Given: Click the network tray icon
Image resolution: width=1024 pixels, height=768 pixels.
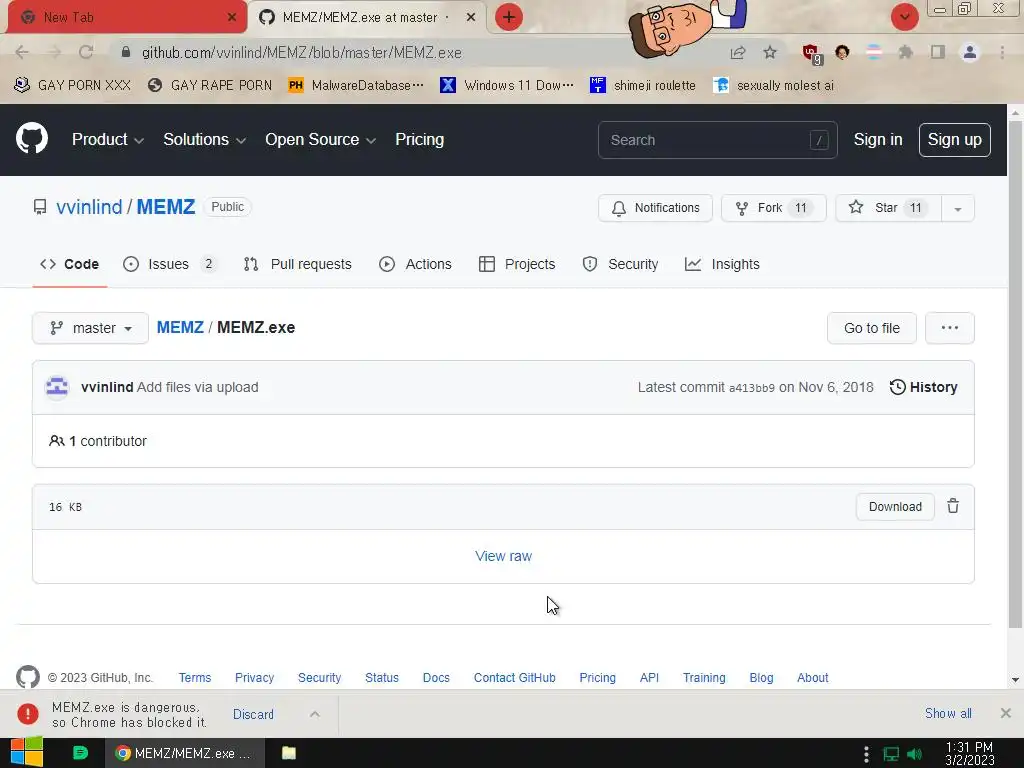Looking at the screenshot, I should [x=891, y=754].
